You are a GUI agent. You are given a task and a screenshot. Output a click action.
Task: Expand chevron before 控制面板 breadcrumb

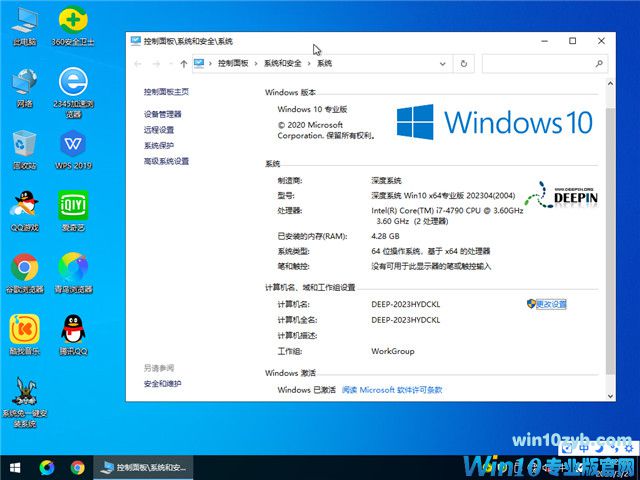pos(210,63)
